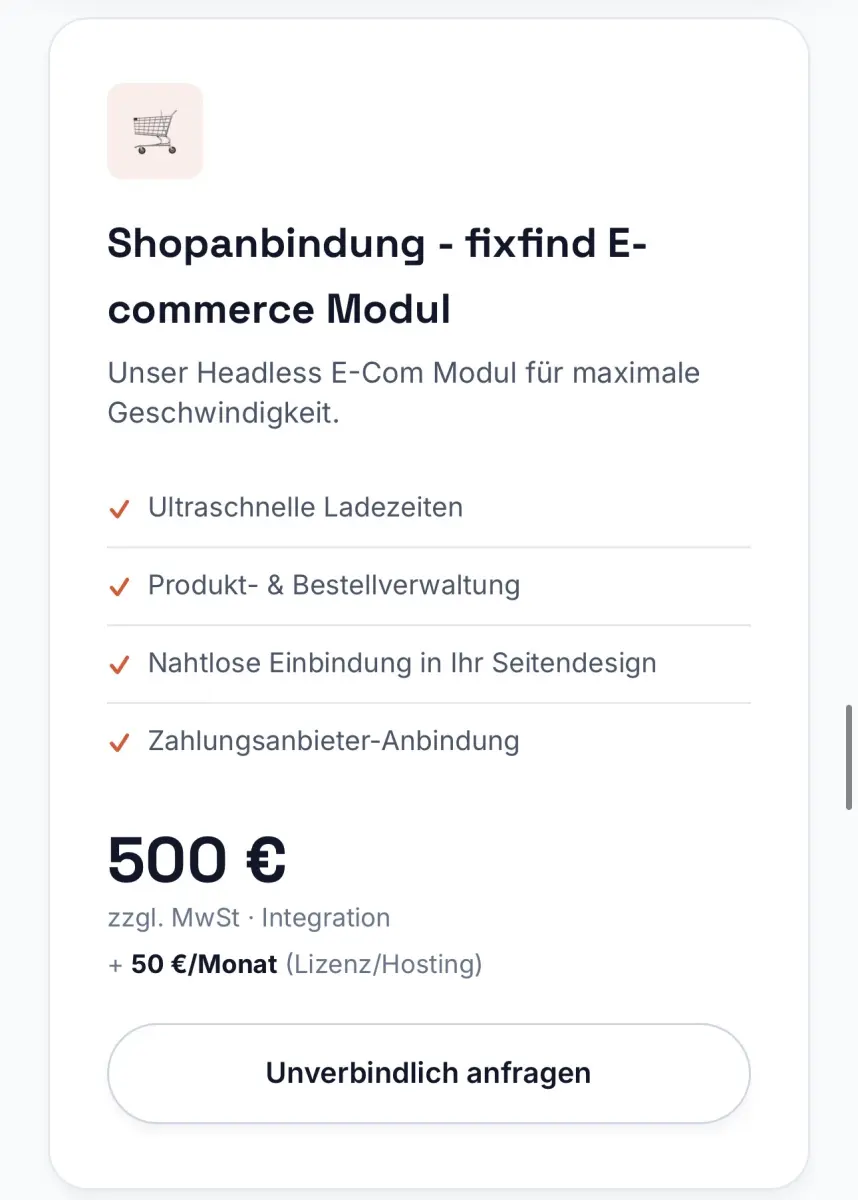Click the word Integration under the price

pyautogui.click(x=326, y=918)
